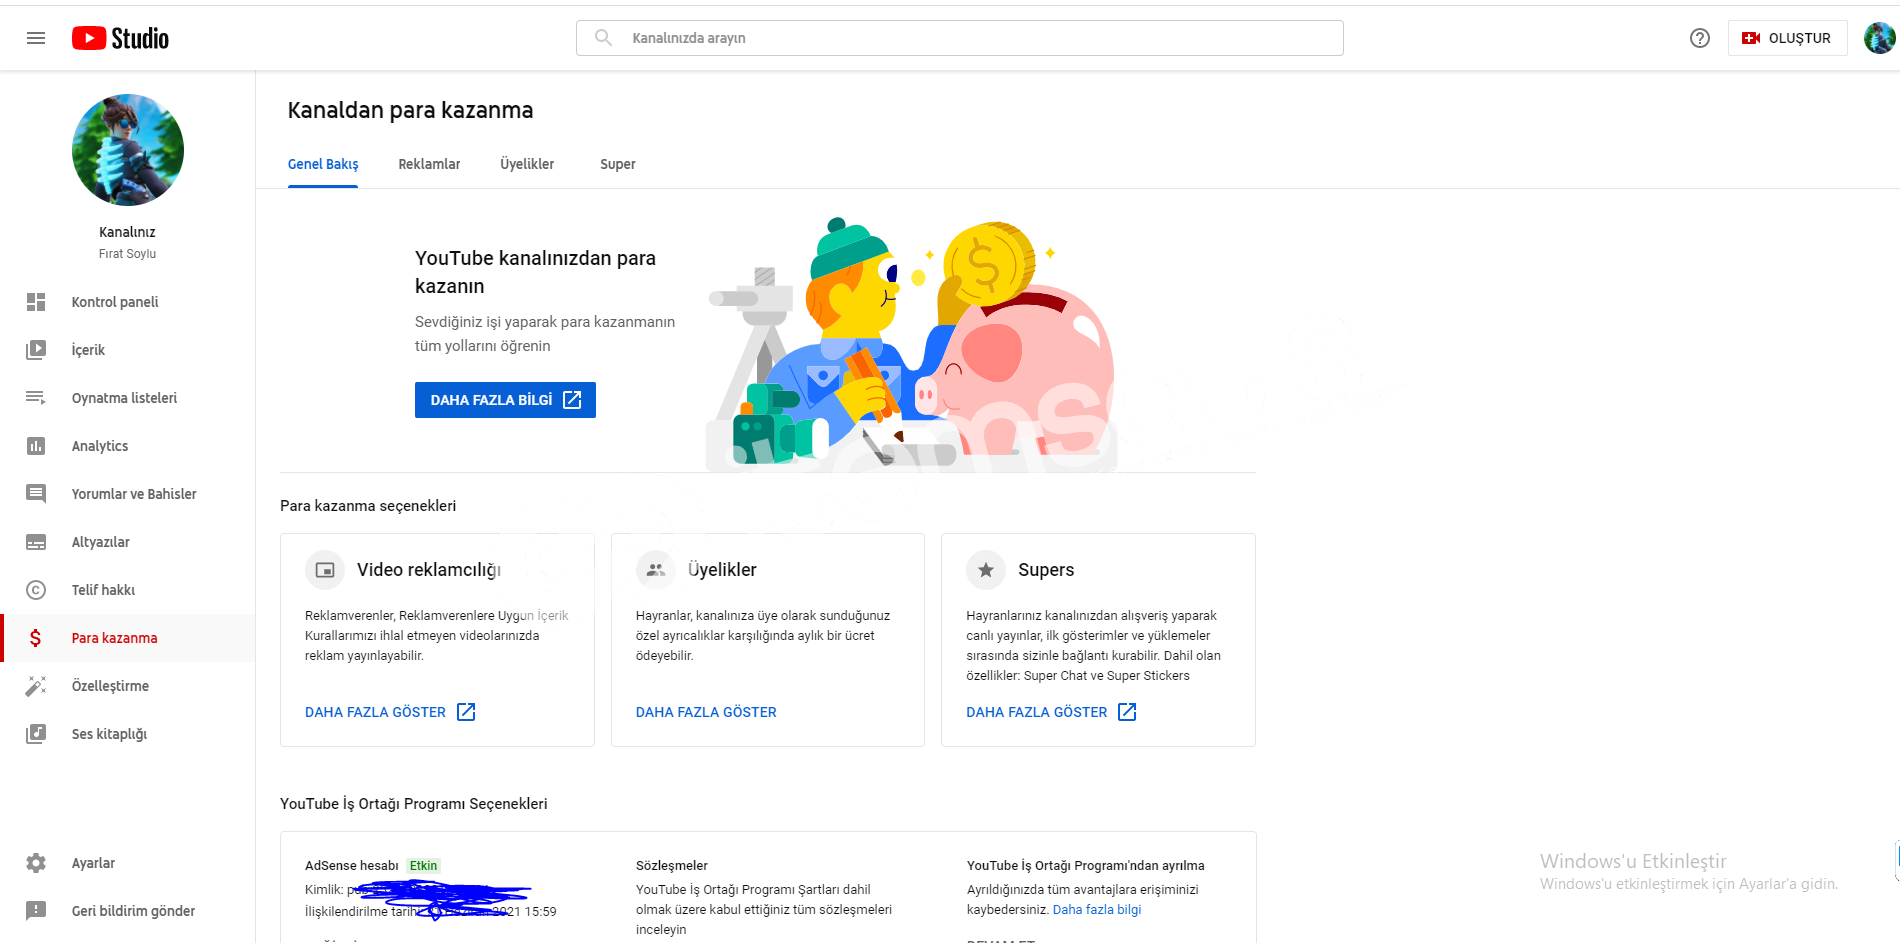Click the Kontrol paneli dashboard icon

tap(36, 302)
